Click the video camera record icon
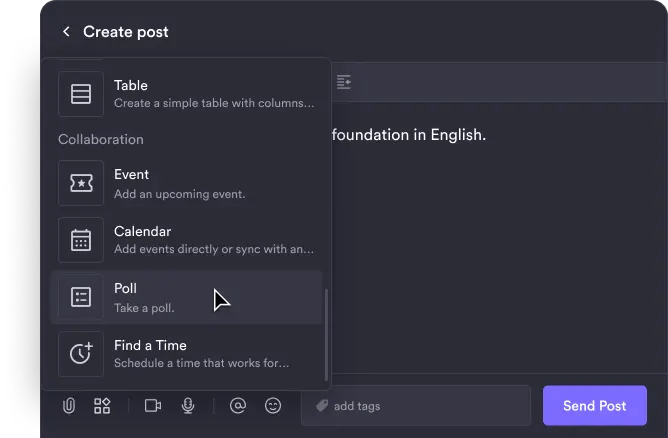Image resolution: width=668 pixels, height=438 pixels. tap(153, 406)
